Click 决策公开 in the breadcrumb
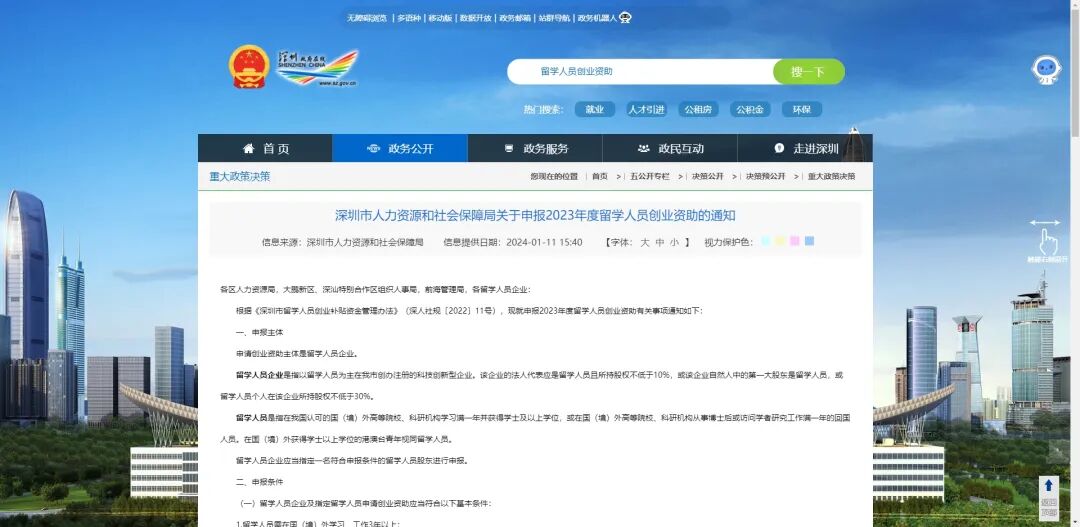Viewport: 1080px width, 527px height. [x=707, y=176]
